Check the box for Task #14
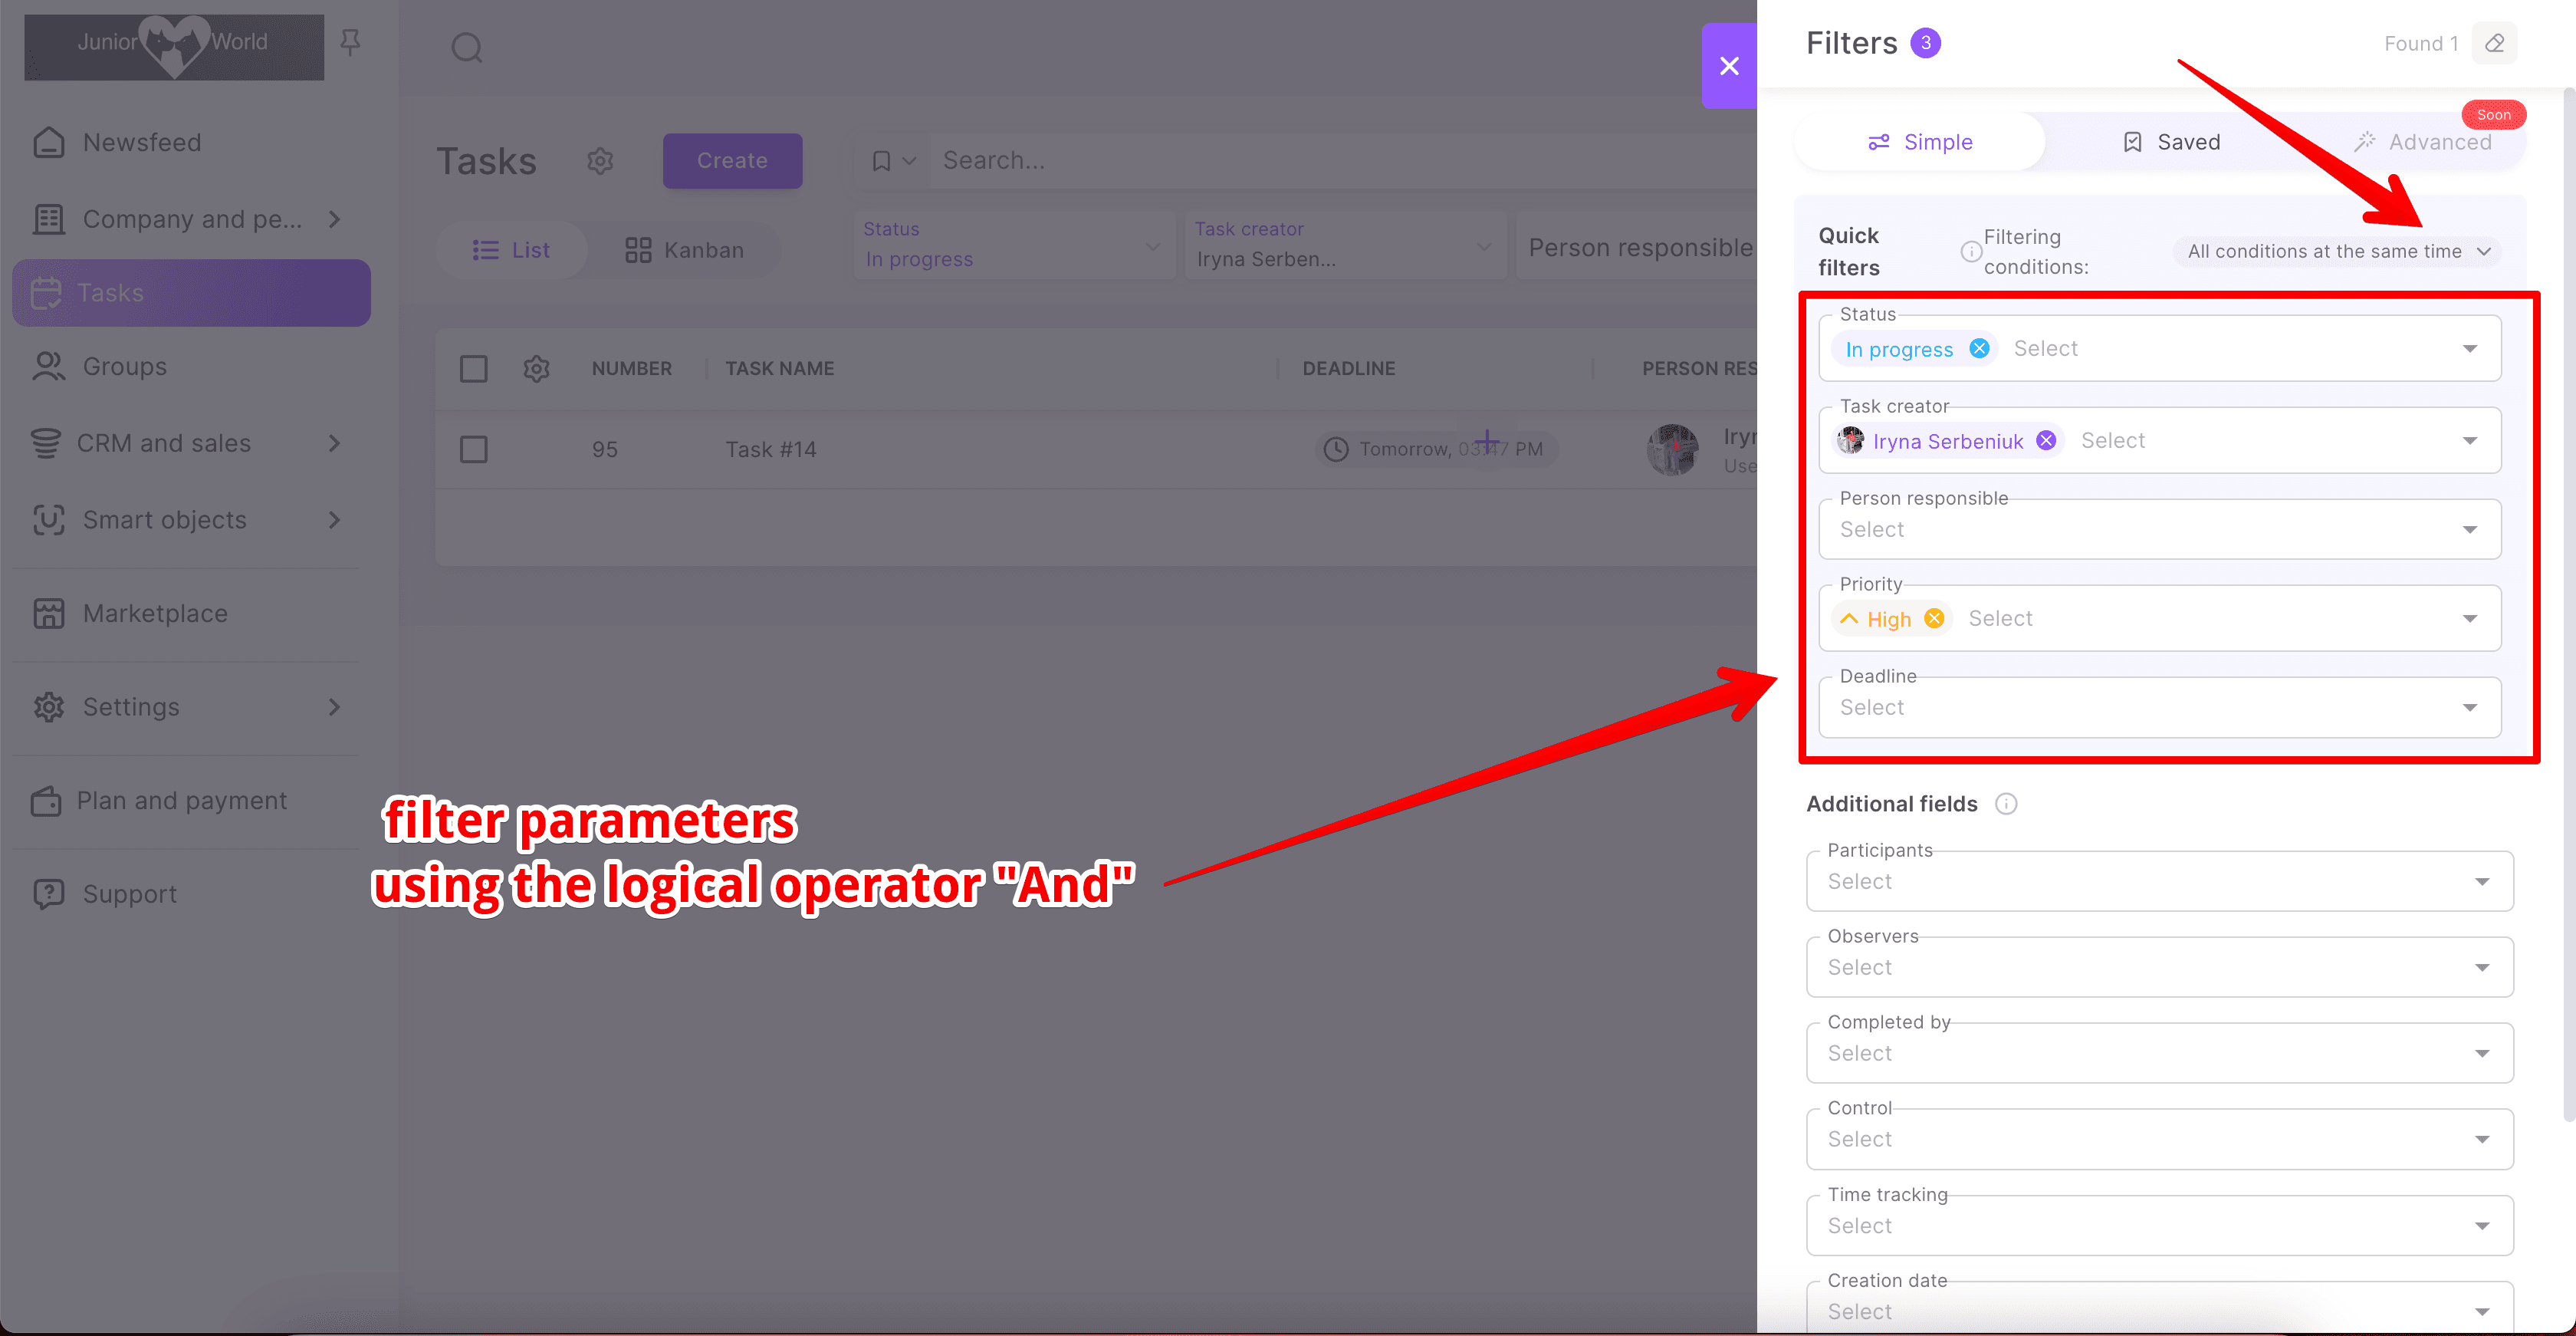Screen dimensions: 2576x1336 473,449
